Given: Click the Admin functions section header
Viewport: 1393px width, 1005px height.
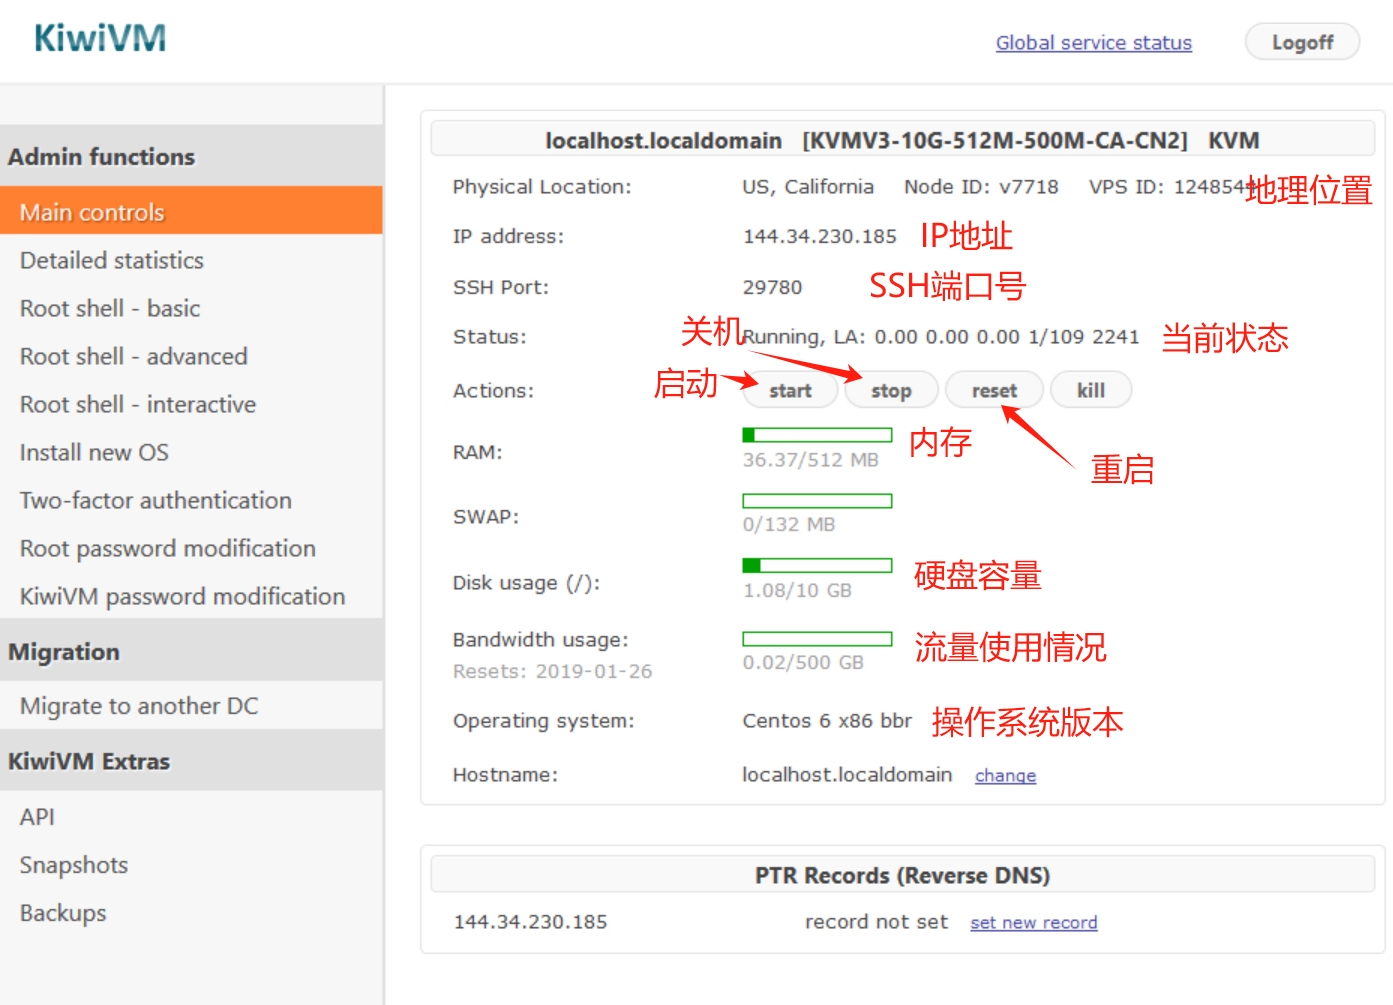Looking at the screenshot, I should tap(191, 156).
